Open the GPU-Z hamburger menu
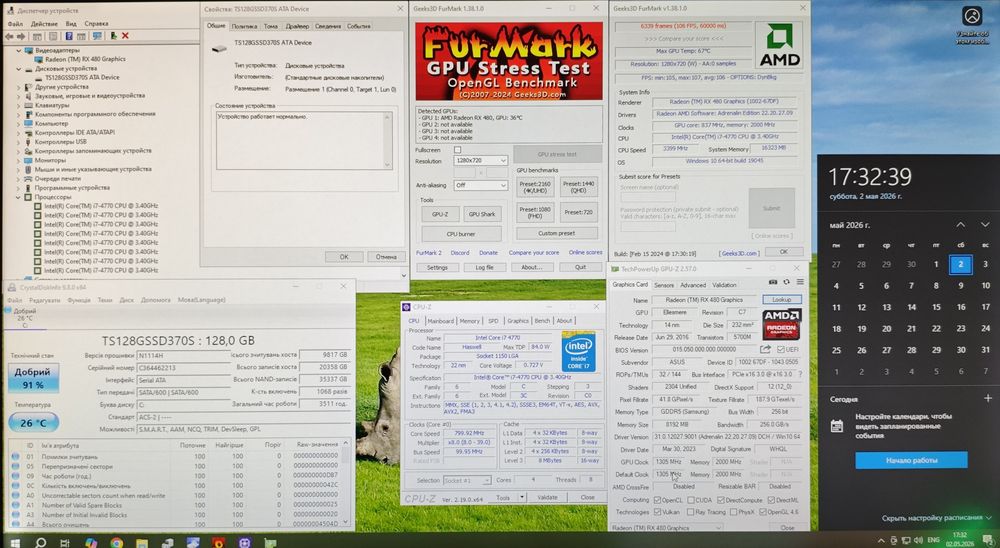Viewport: 1000px width, 548px height. (x=800, y=282)
